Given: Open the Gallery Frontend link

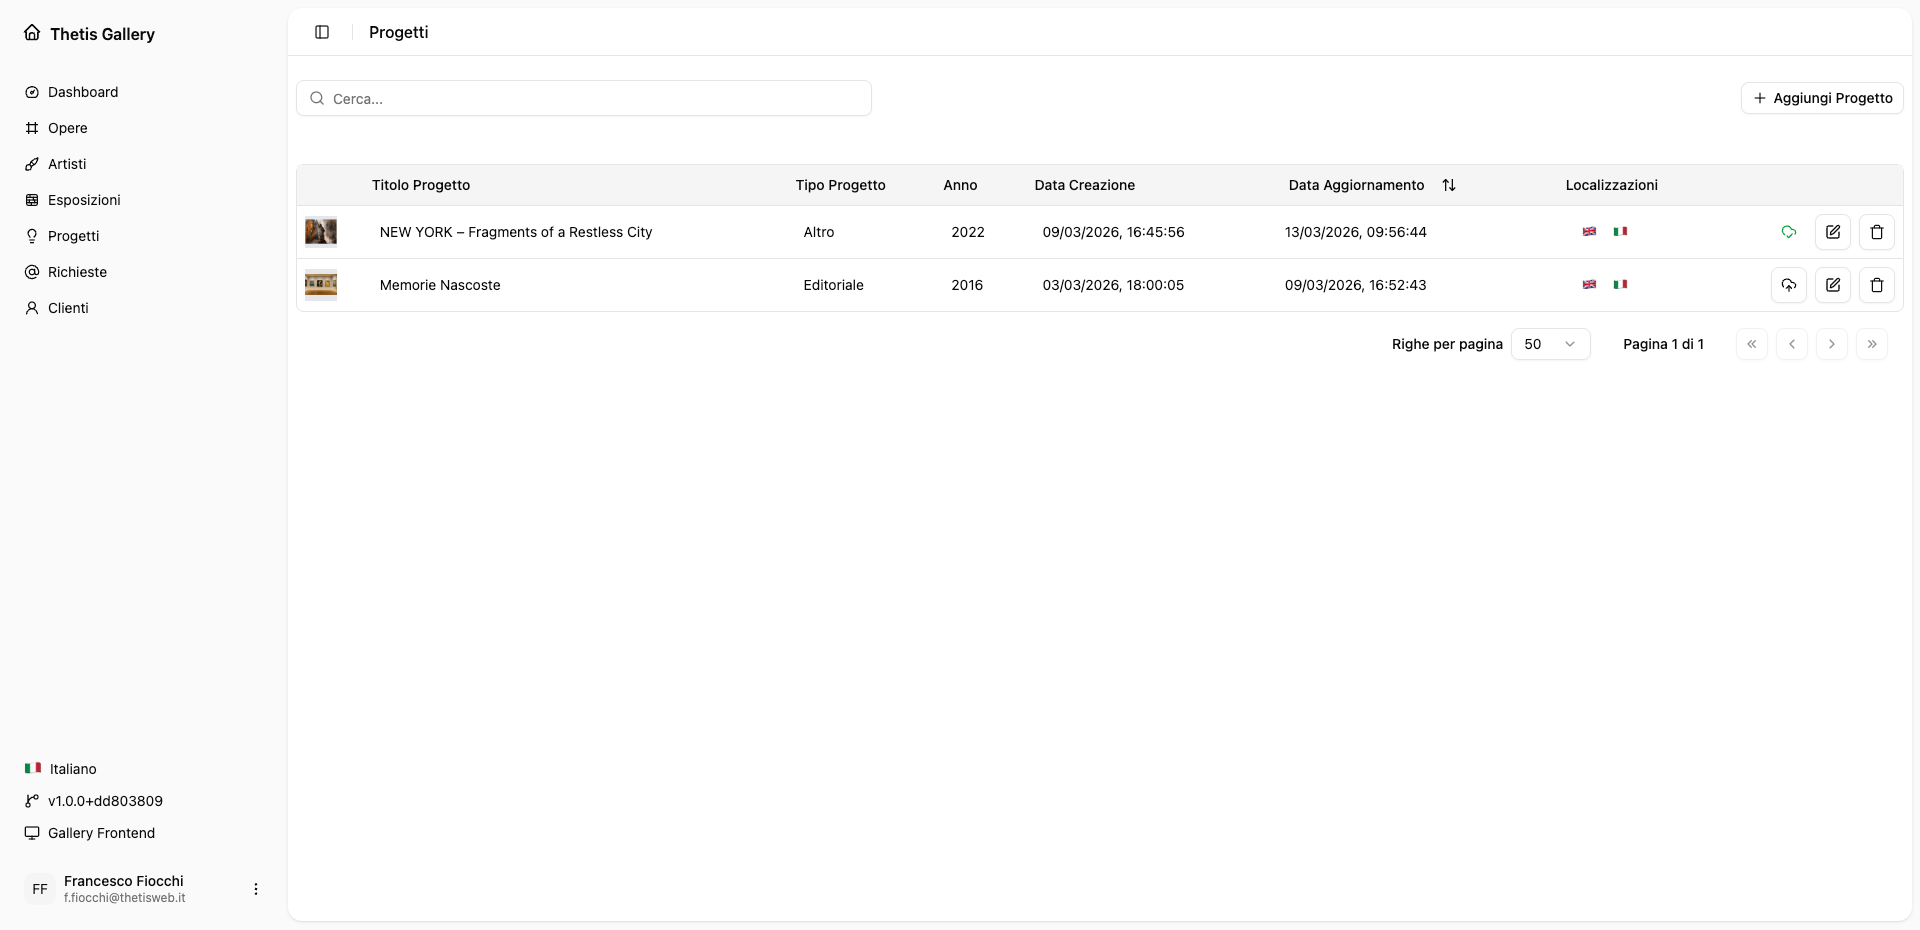Looking at the screenshot, I should (x=101, y=833).
